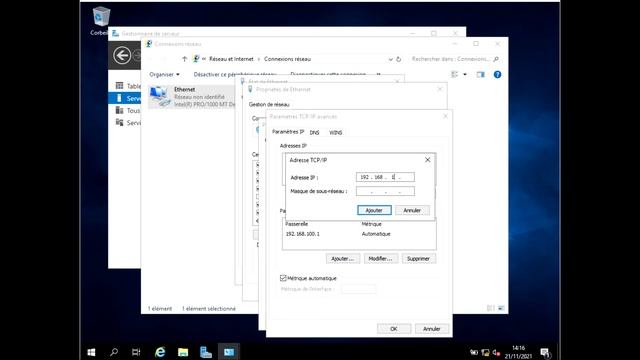
Task: Click the Server Manager back arrow
Action: [122, 55]
